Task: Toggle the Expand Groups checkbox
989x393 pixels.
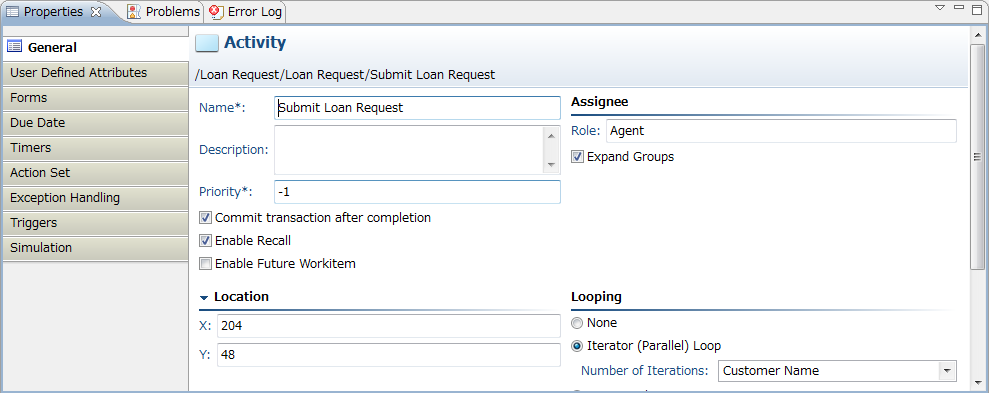Action: pyautogui.click(x=577, y=156)
